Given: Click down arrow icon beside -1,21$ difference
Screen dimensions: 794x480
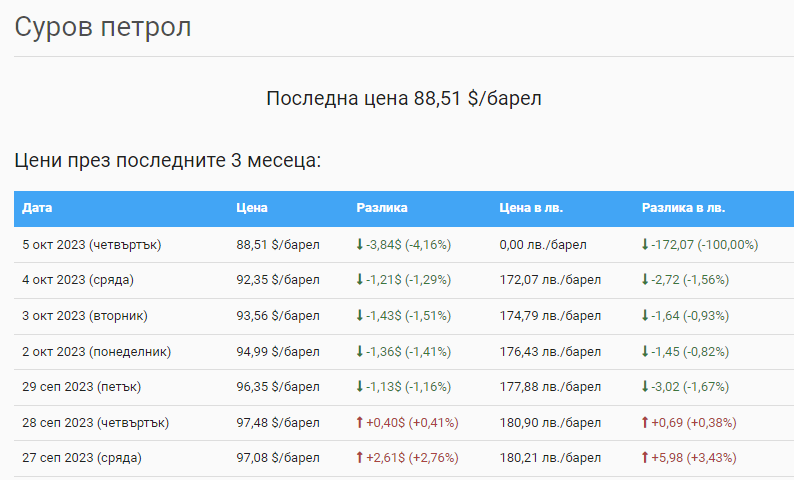Looking at the screenshot, I should click(x=360, y=280).
